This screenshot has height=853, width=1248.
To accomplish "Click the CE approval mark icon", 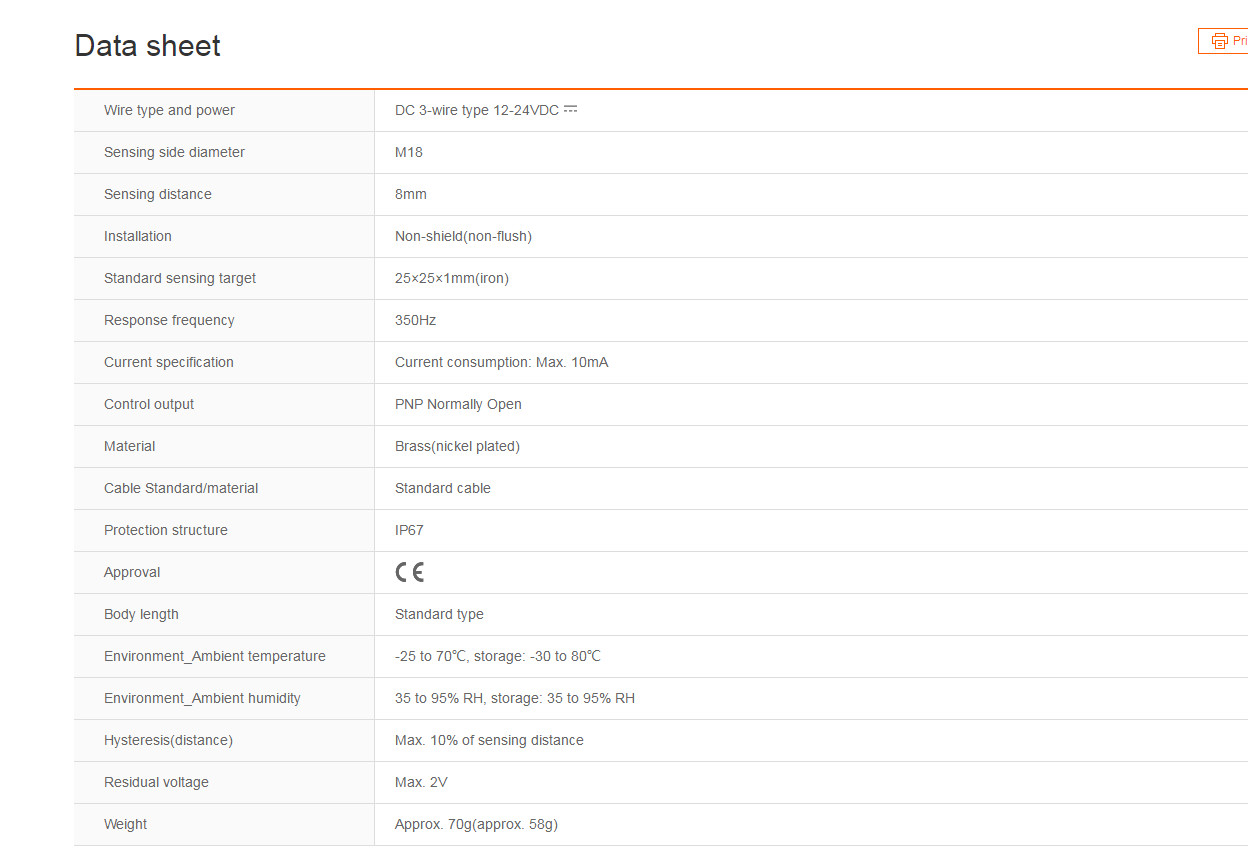I will coord(409,572).
